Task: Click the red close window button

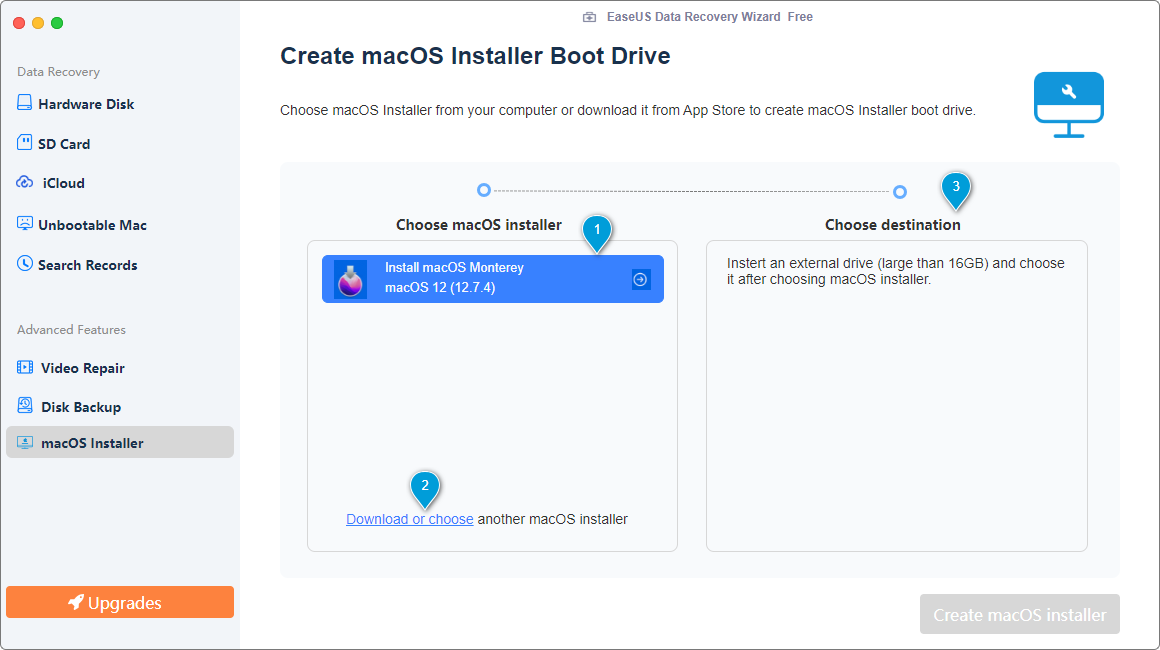Action: [19, 23]
